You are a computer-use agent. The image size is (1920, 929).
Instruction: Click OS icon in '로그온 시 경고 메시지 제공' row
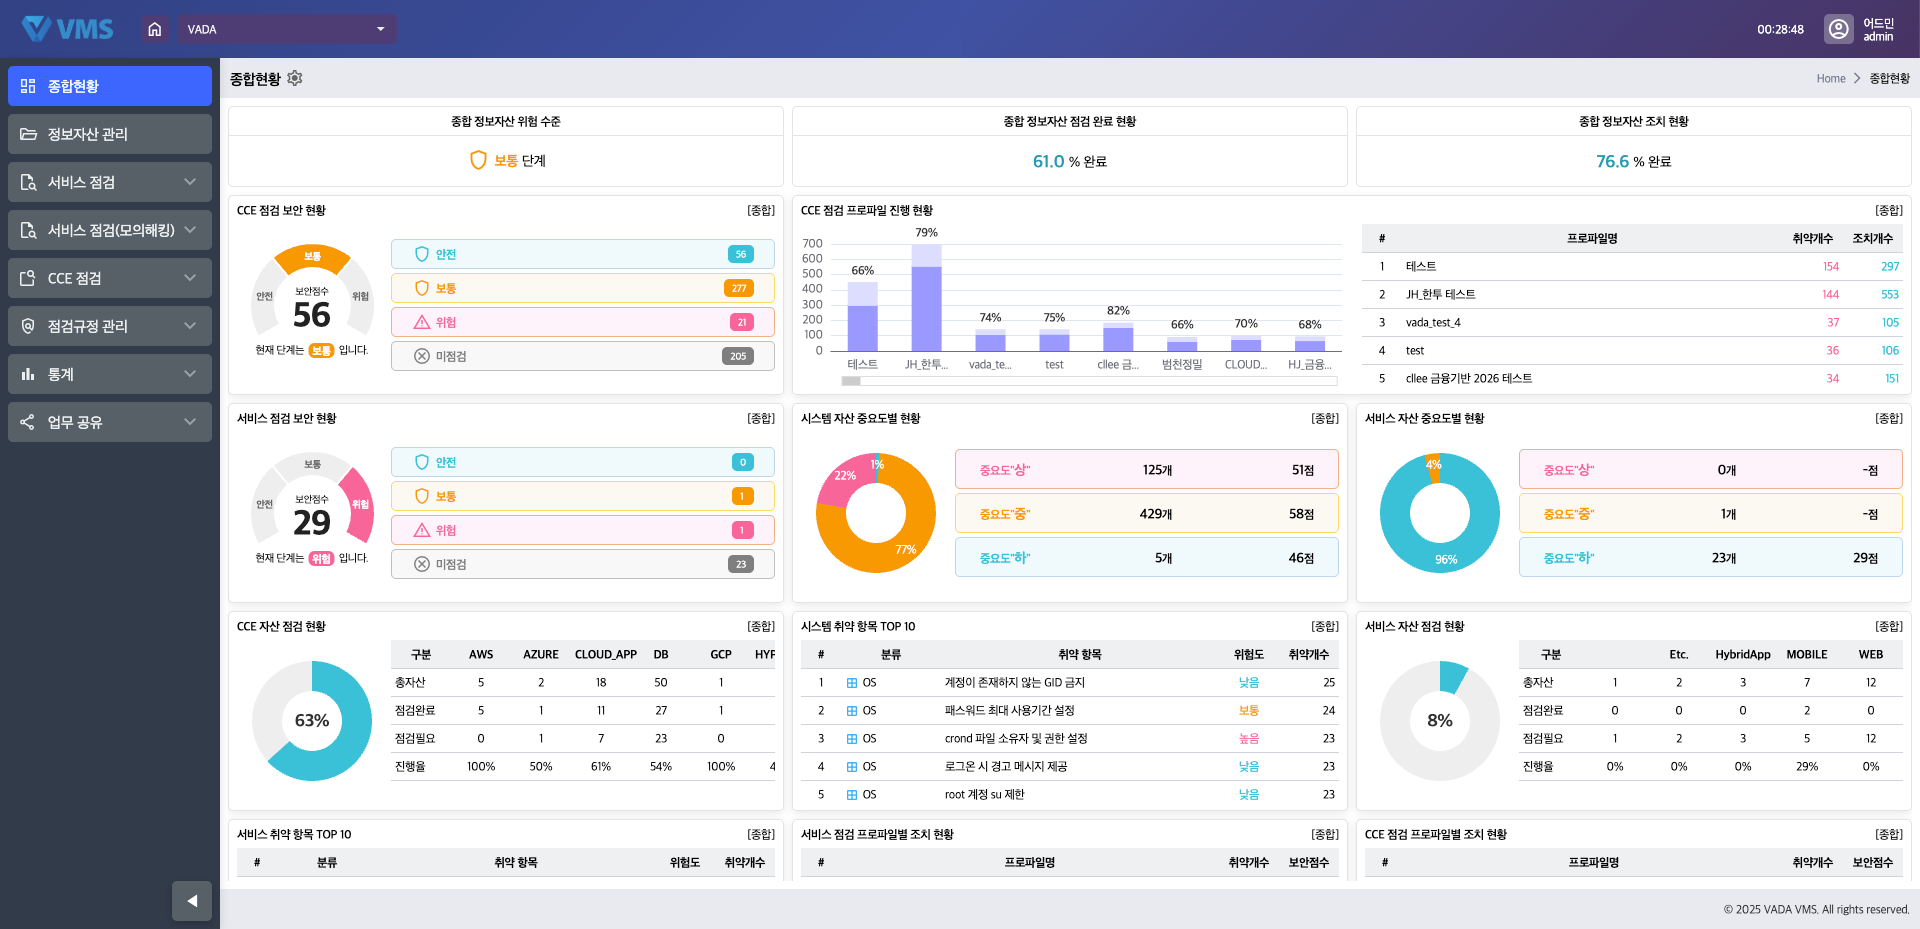[852, 767]
